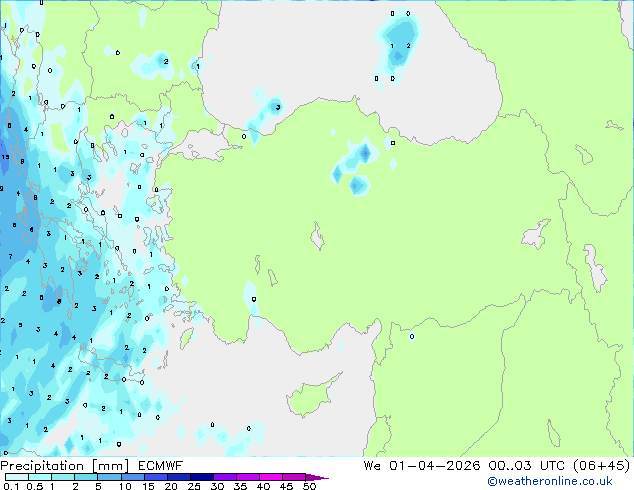Click the Precipitation [mm] title label
Viewport: 634px width, 490px height.
[x=64, y=466]
